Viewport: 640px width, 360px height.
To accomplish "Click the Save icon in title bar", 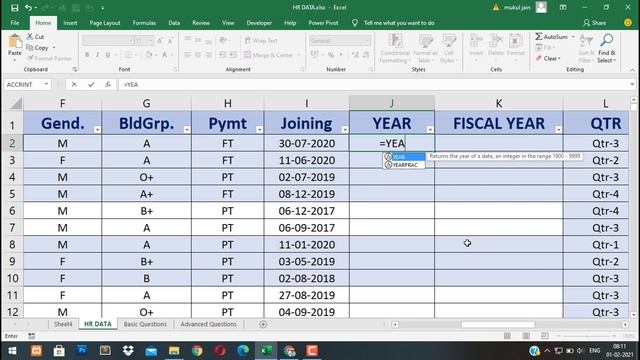I will pyautogui.click(x=15, y=8).
